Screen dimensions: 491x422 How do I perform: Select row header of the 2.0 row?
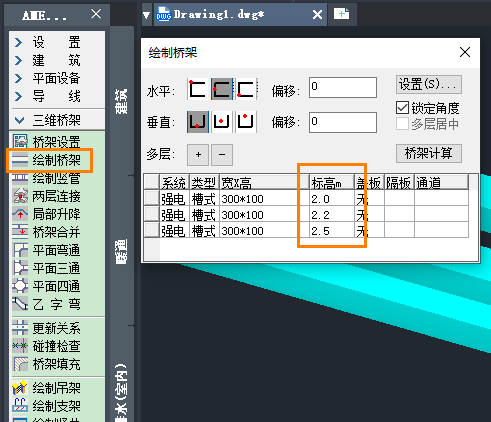coord(152,198)
